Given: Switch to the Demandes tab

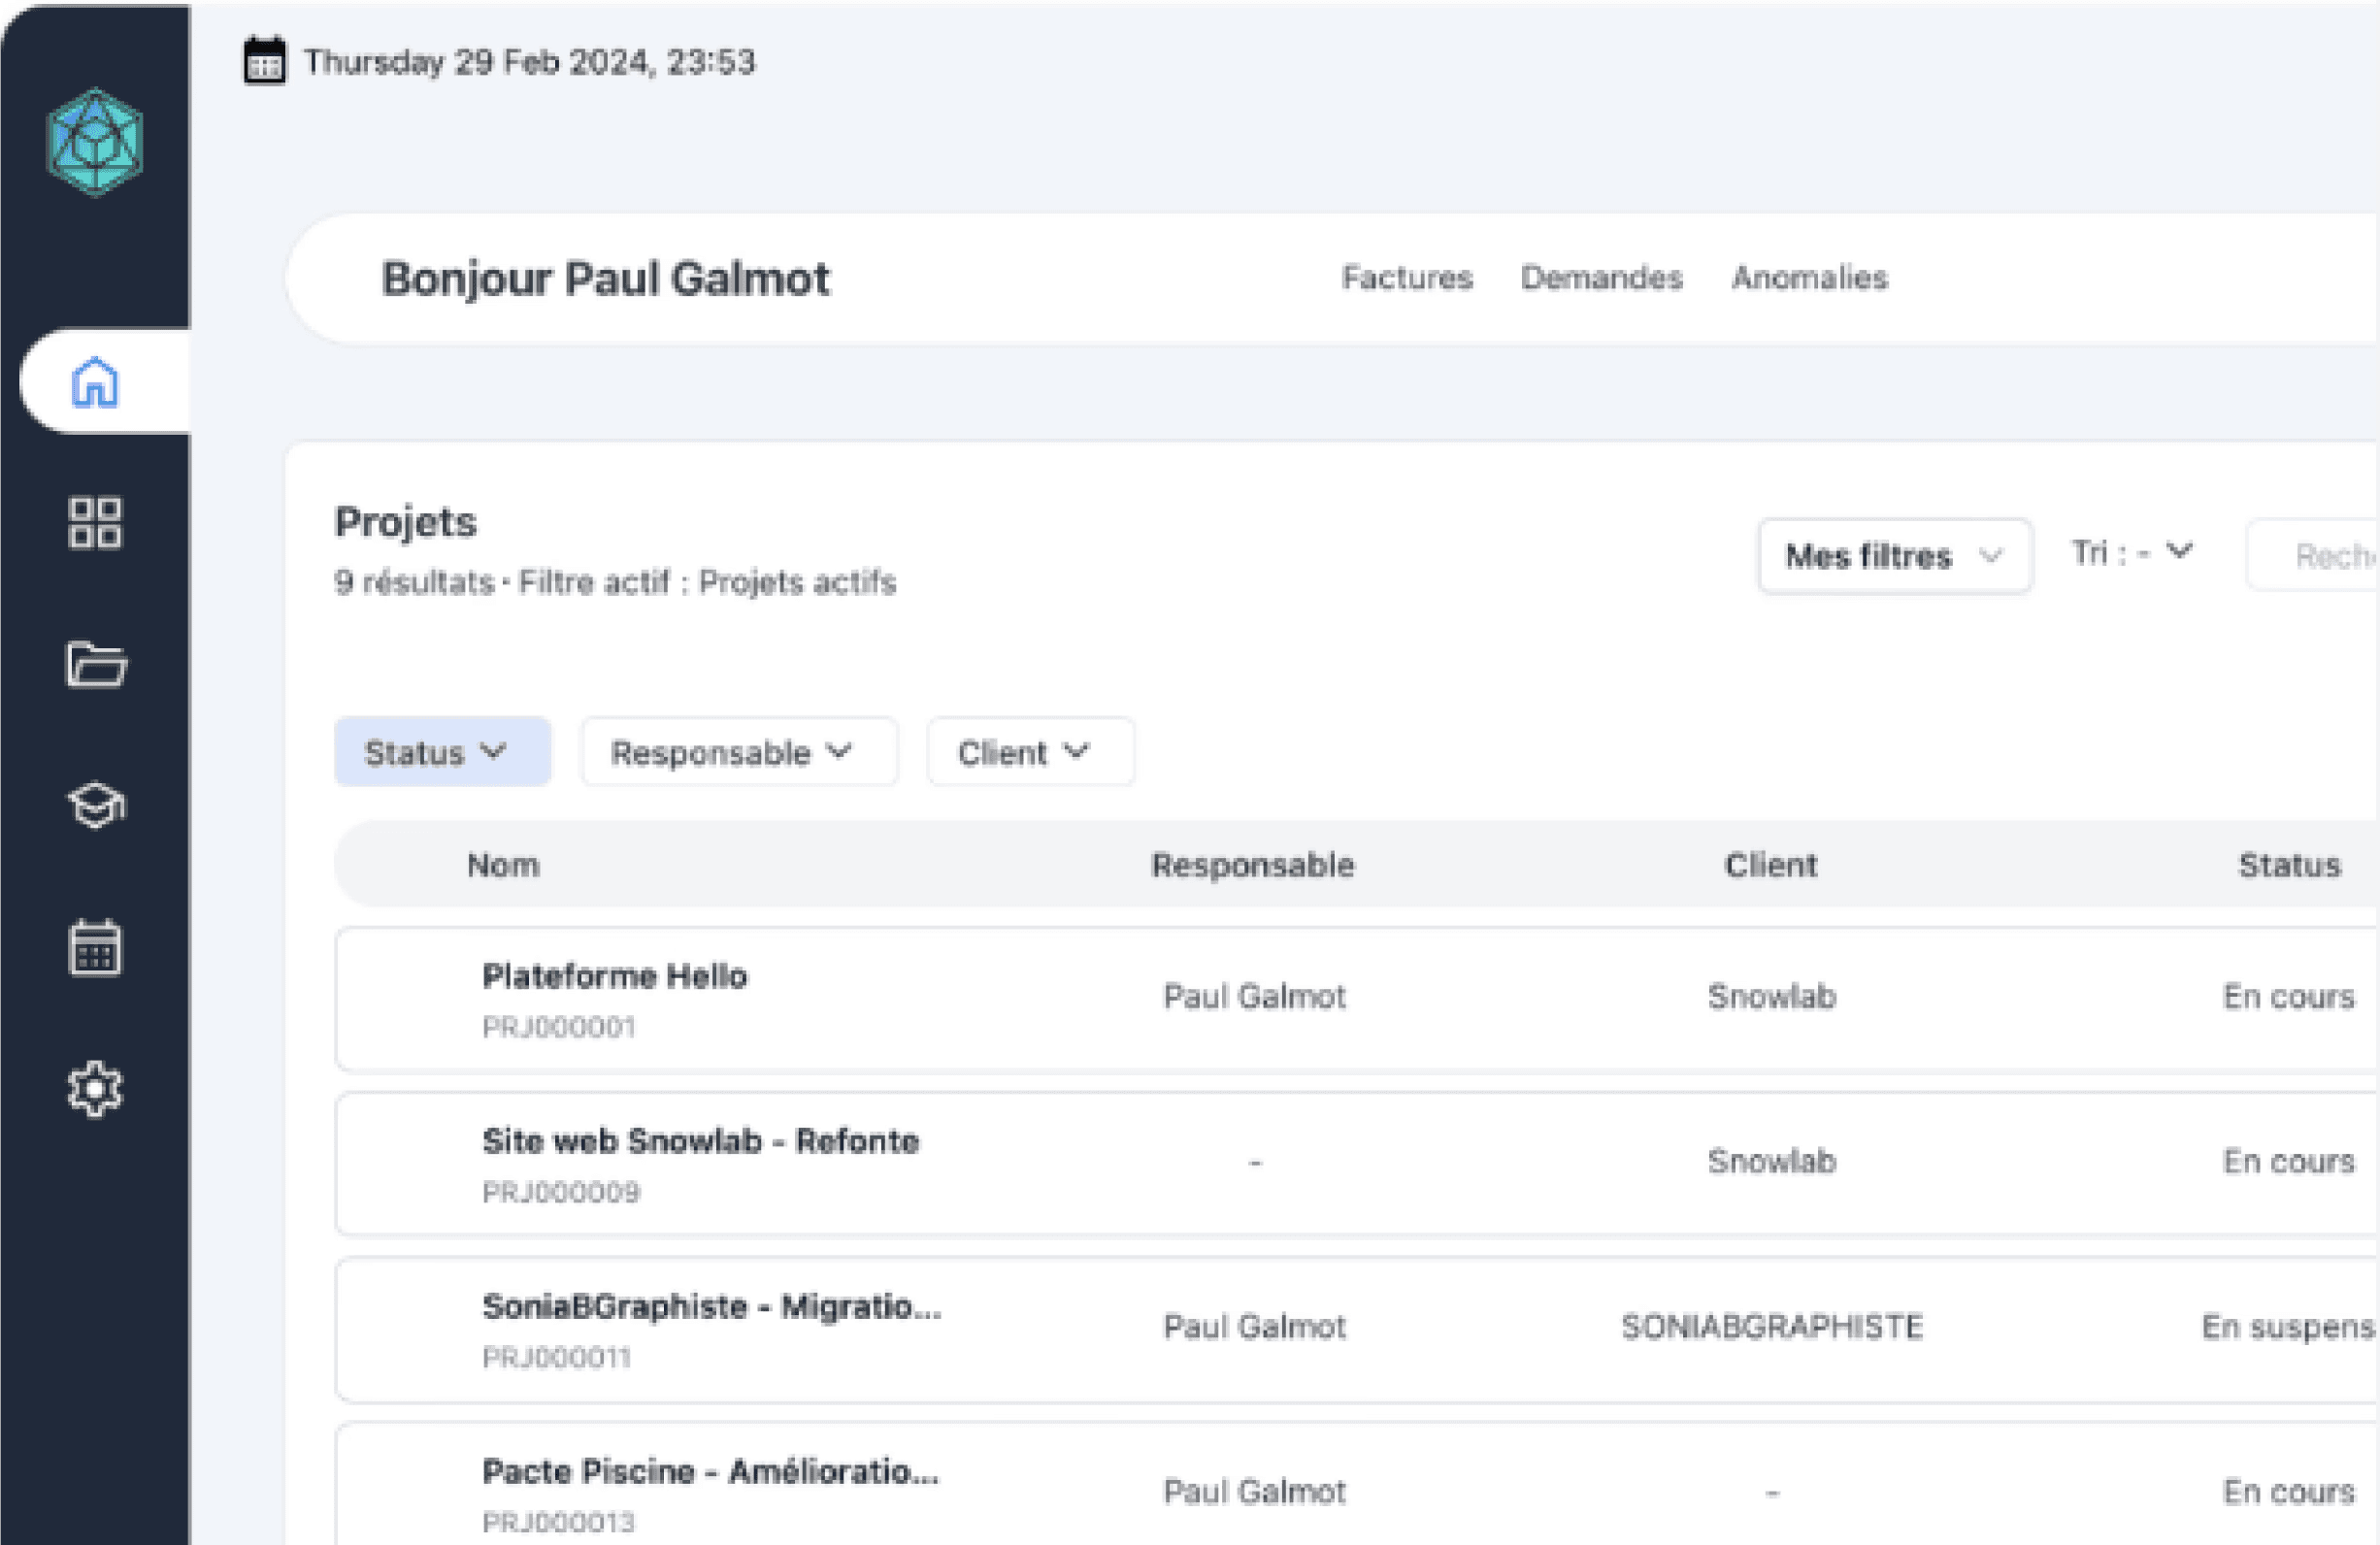Looking at the screenshot, I should [1600, 278].
